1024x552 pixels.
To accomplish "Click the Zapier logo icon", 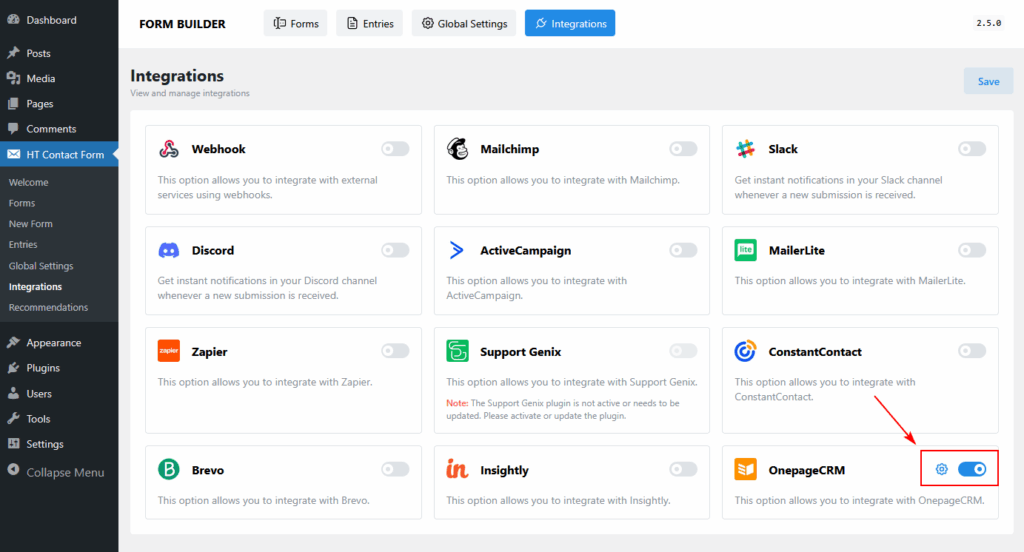I will pyautogui.click(x=169, y=351).
